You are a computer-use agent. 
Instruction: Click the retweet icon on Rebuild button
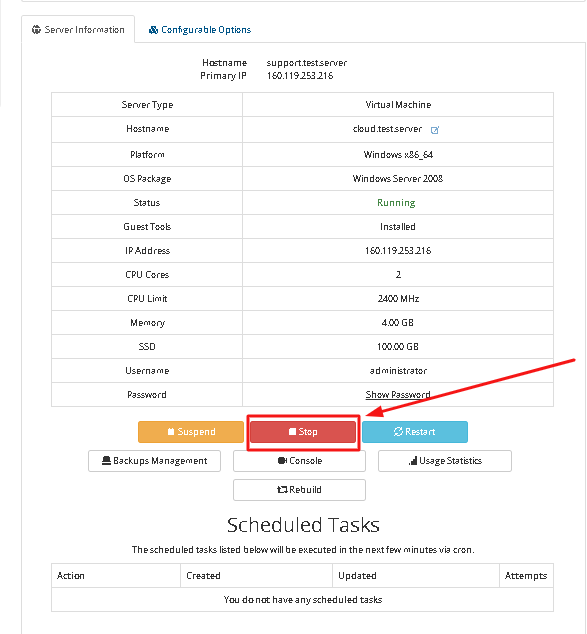click(282, 490)
